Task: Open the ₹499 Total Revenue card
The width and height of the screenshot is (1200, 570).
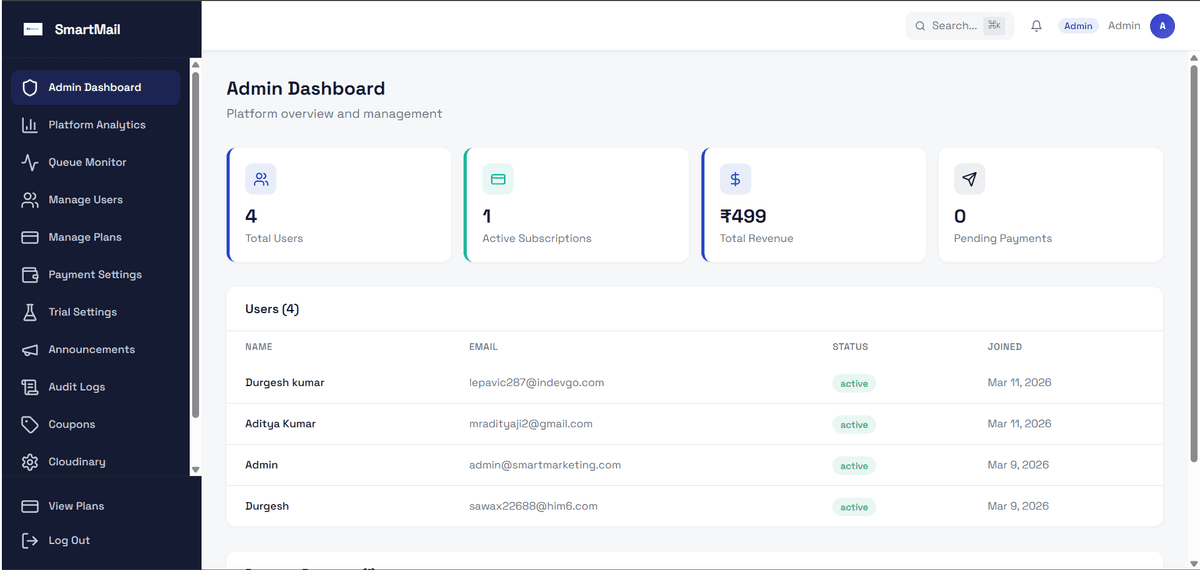Action: coord(814,205)
